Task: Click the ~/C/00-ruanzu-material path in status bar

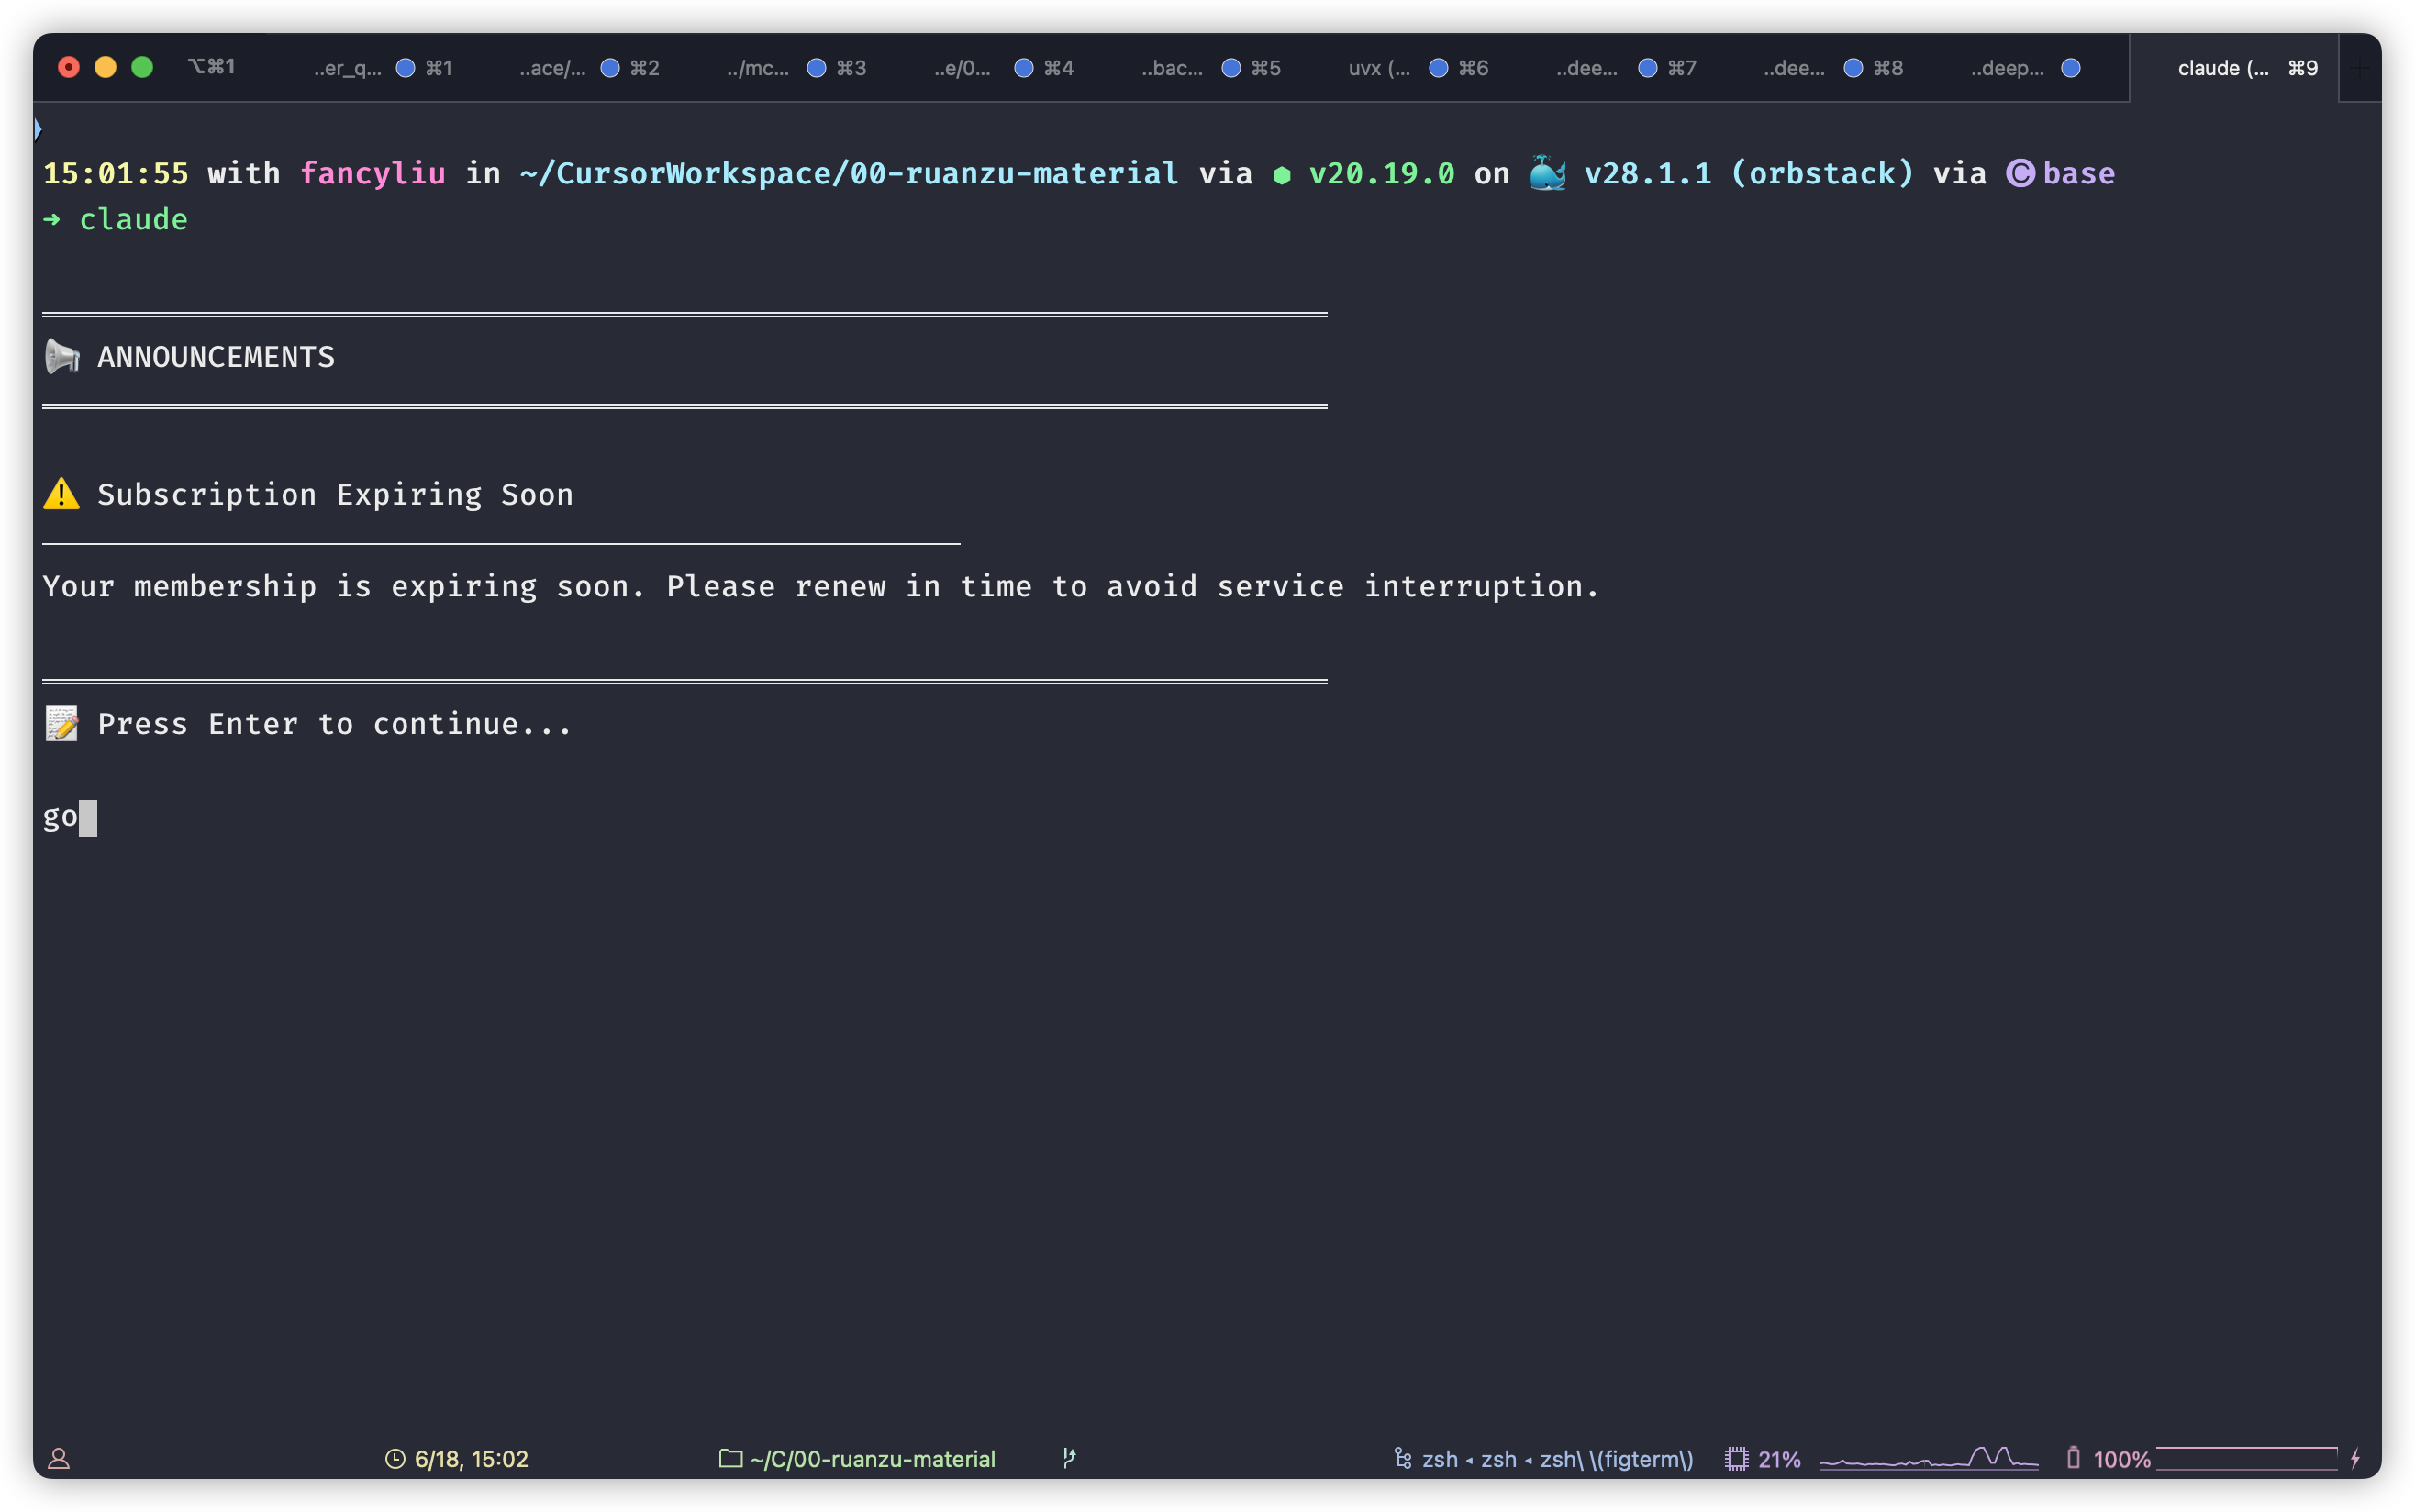Action: pyautogui.click(x=872, y=1459)
